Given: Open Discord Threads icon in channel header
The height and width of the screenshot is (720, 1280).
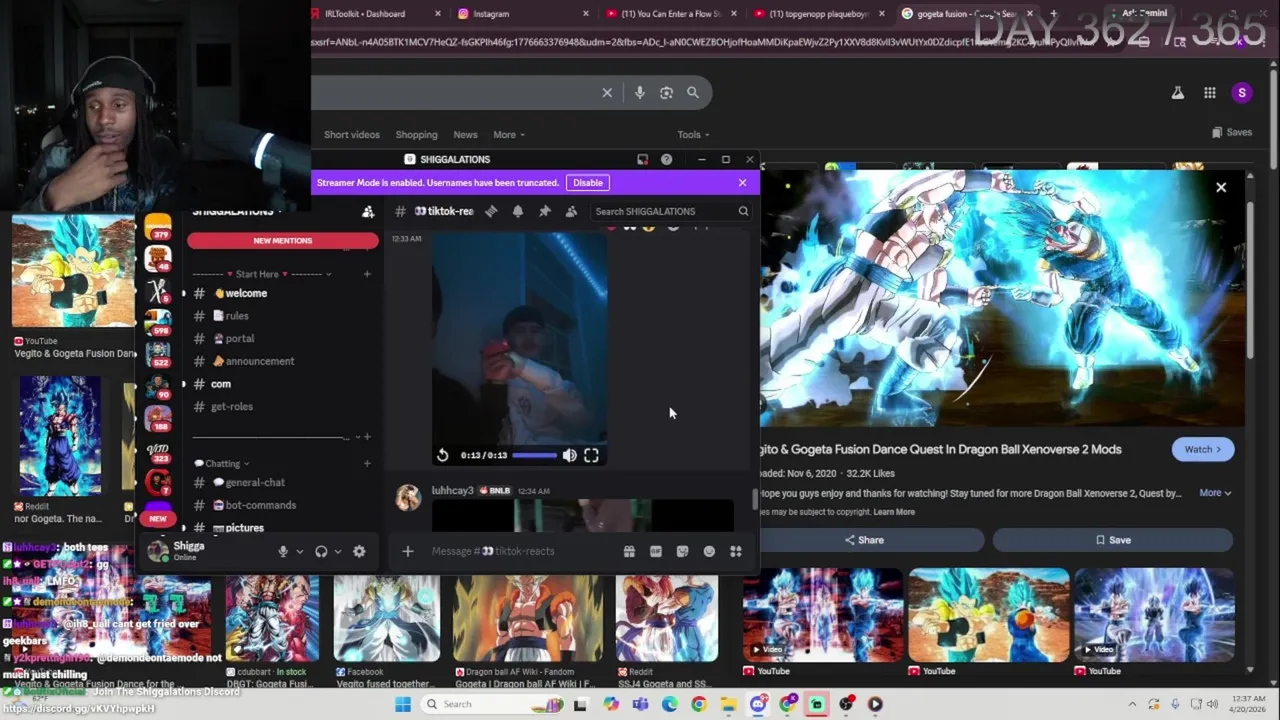Looking at the screenshot, I should 491,211.
